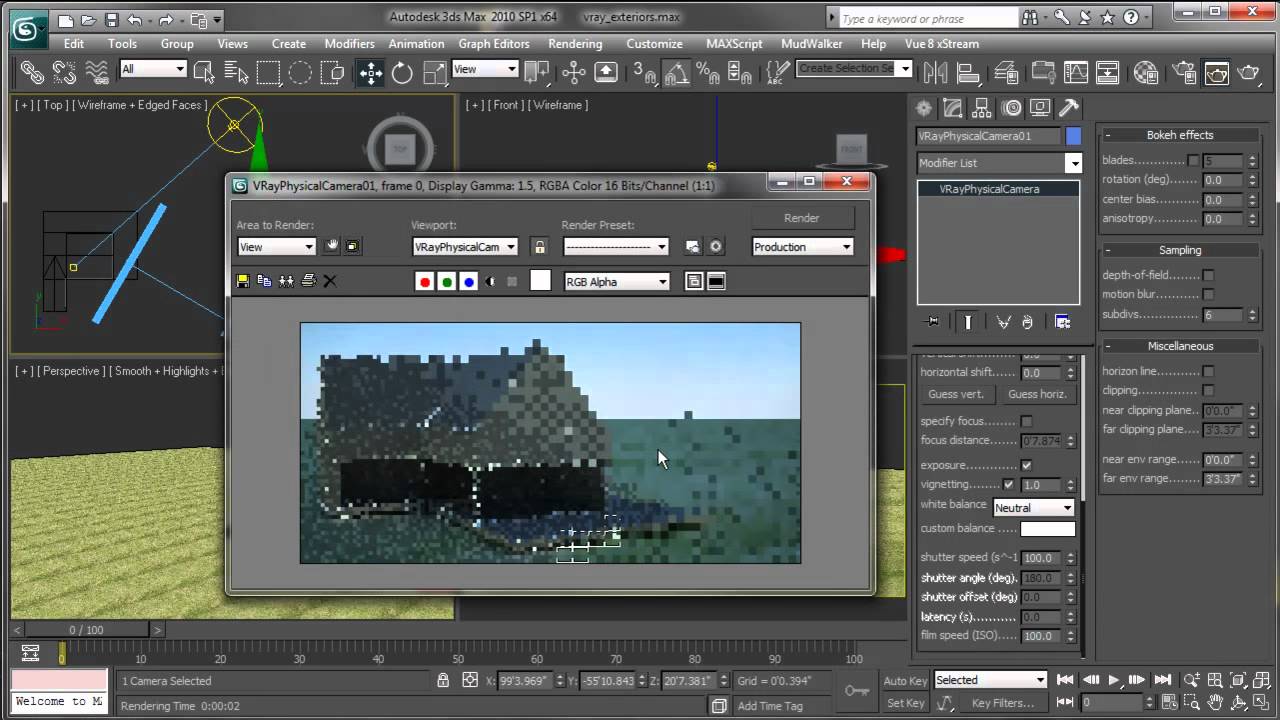Toggle red channel in render window
Screen dimensions: 1280x720
425,282
